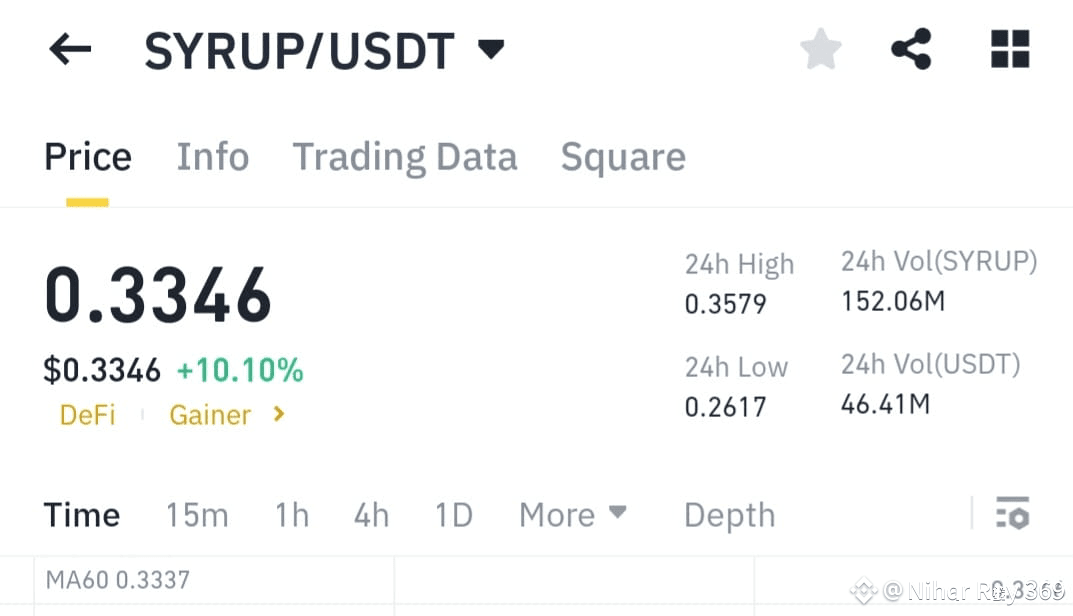Select the 4h timeframe
This screenshot has width=1073, height=616.
click(x=370, y=514)
